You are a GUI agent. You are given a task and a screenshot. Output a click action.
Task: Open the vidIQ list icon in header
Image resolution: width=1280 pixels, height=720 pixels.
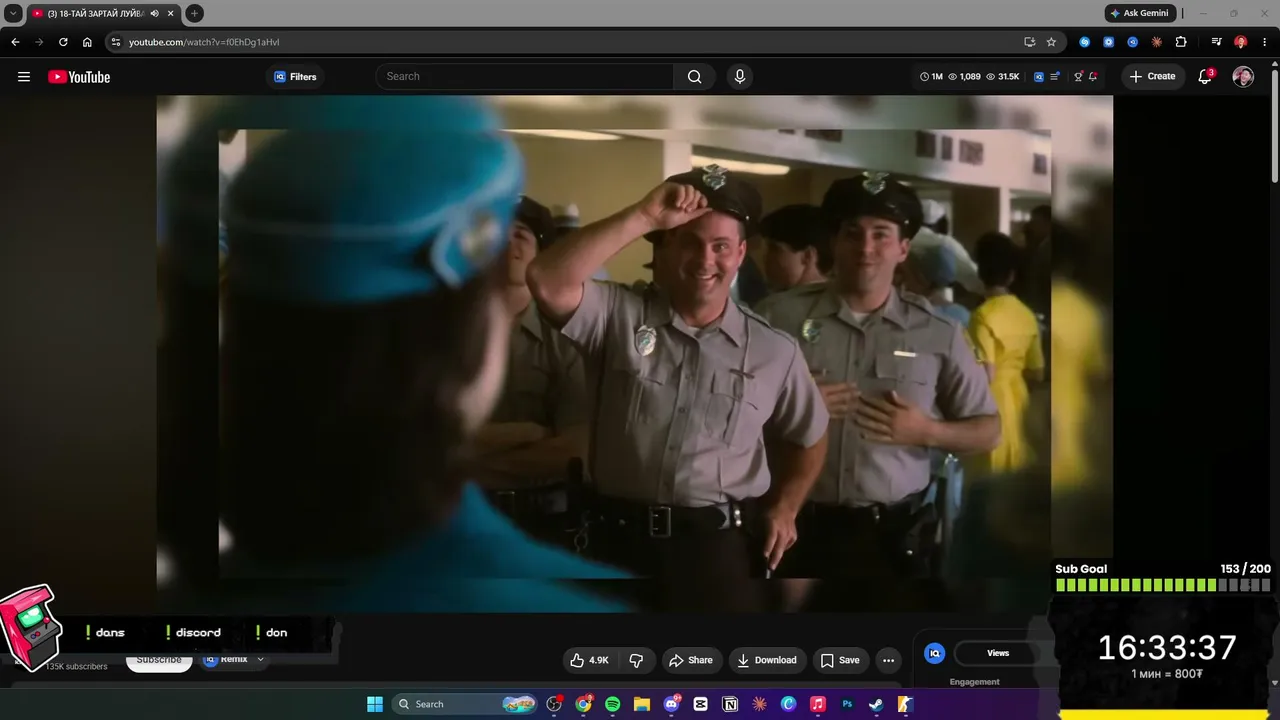[1055, 77]
